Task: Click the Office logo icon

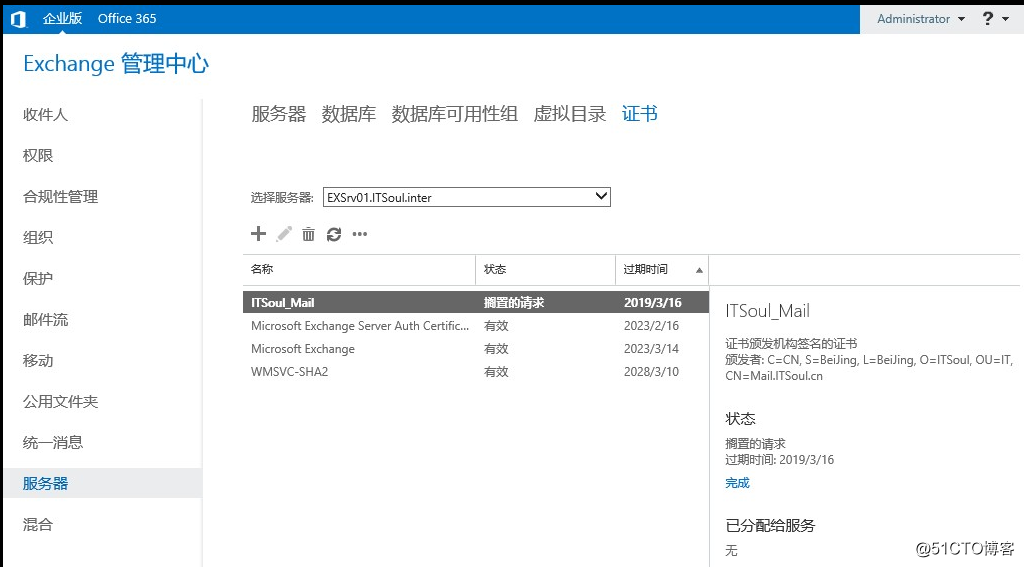Action: click(18, 20)
